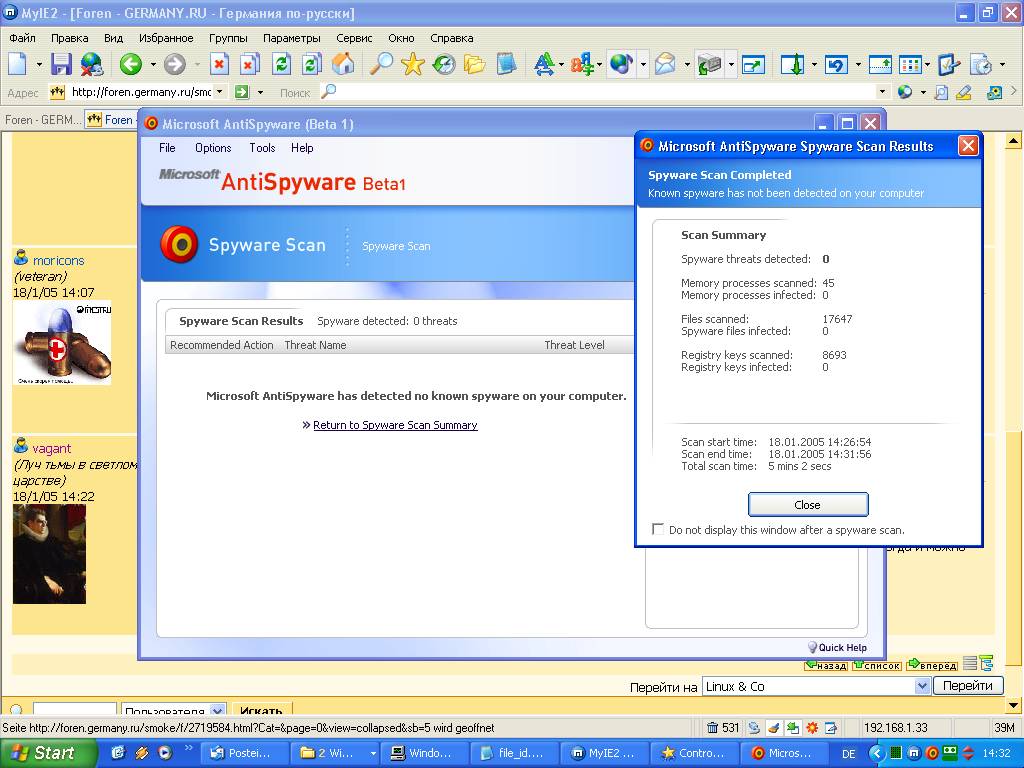This screenshot has height=768, width=1024.
Task: Click 'Return to Spyware Scan Summary' link
Action: click(x=395, y=425)
